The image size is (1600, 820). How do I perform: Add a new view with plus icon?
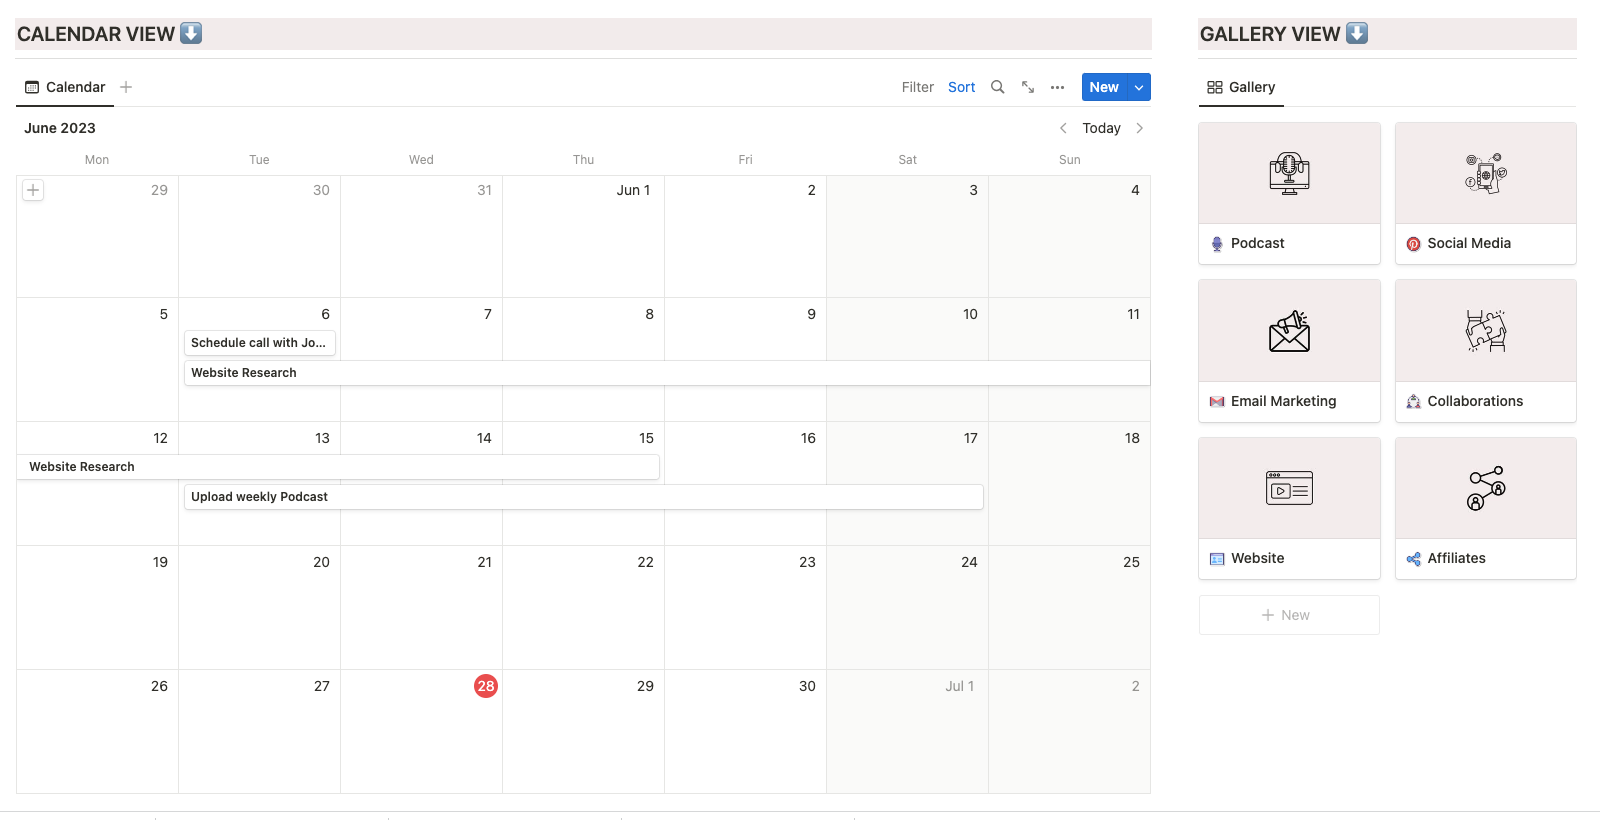click(x=126, y=87)
